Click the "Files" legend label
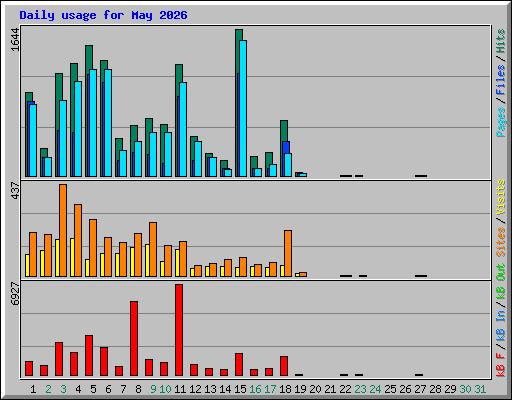This screenshot has height=400, width=512. 500,80
